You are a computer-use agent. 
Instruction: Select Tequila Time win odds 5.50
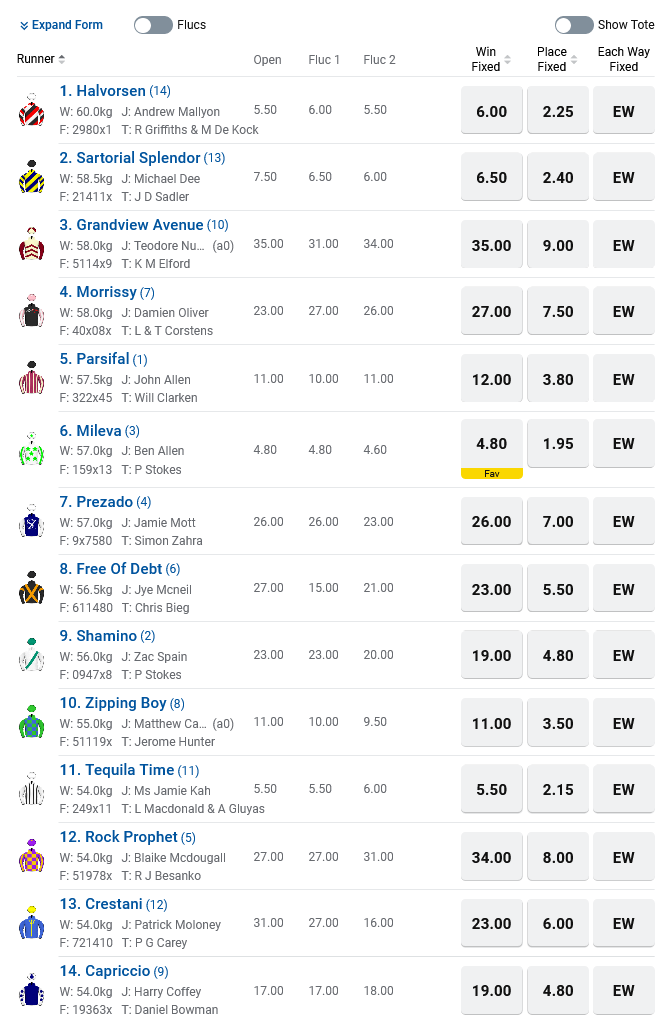[x=491, y=790]
